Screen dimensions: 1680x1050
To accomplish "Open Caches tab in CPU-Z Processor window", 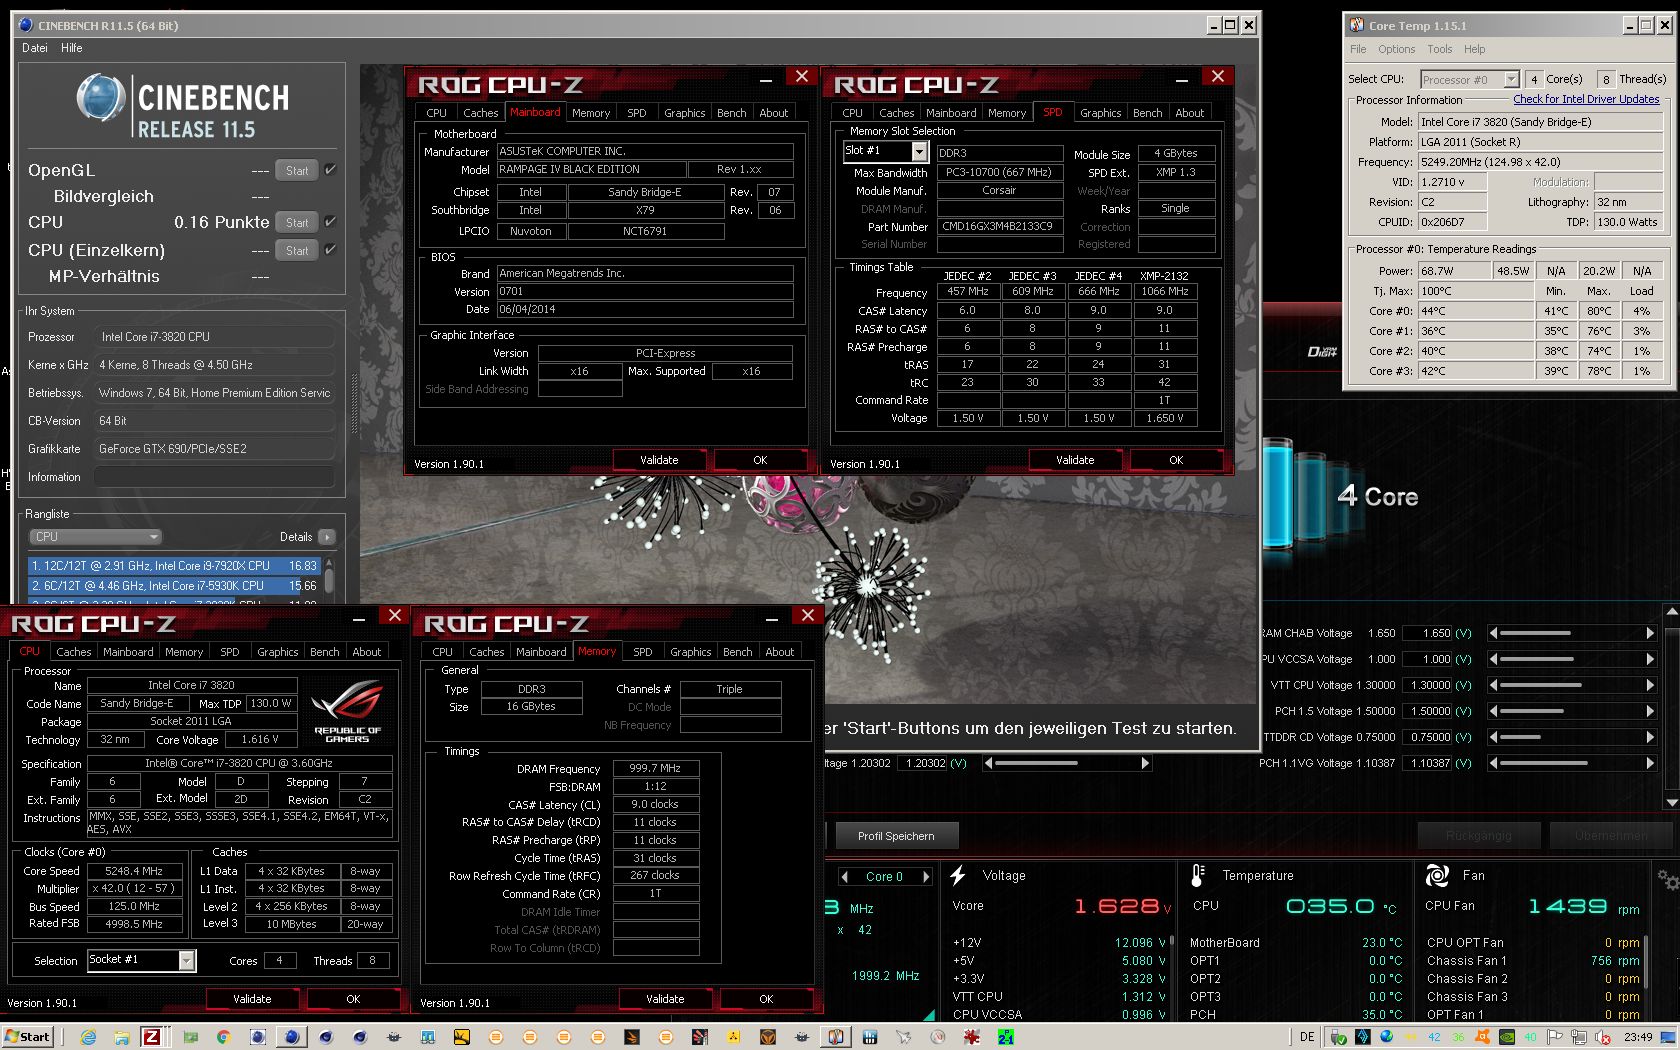I will tap(74, 652).
